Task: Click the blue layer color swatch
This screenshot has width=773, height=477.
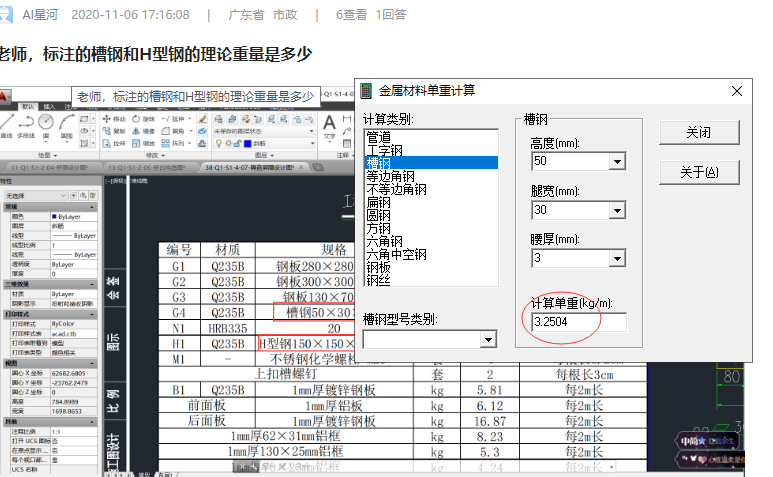Action: tap(248, 143)
